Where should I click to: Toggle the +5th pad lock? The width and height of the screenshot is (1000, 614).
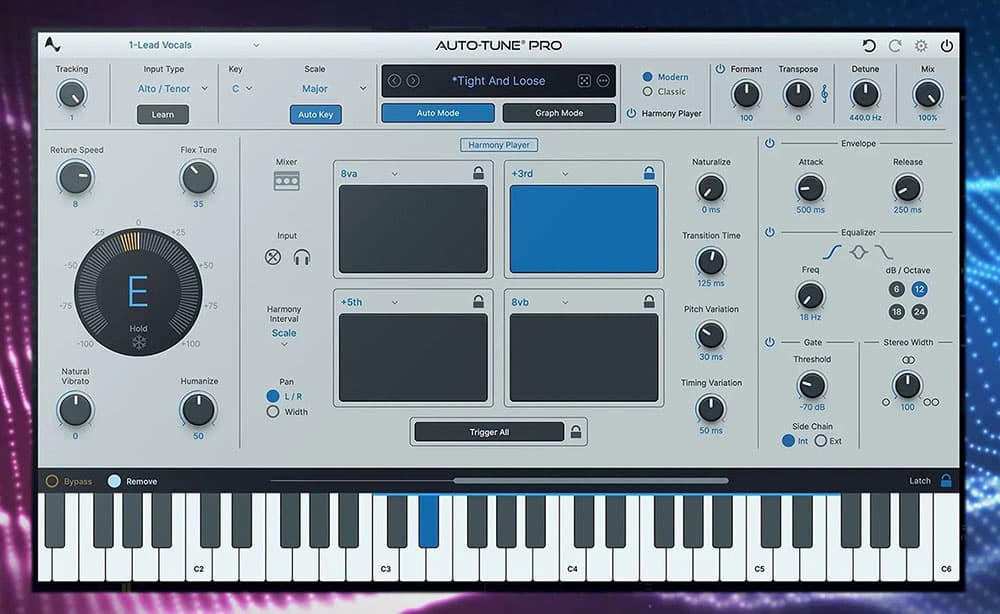(x=478, y=302)
